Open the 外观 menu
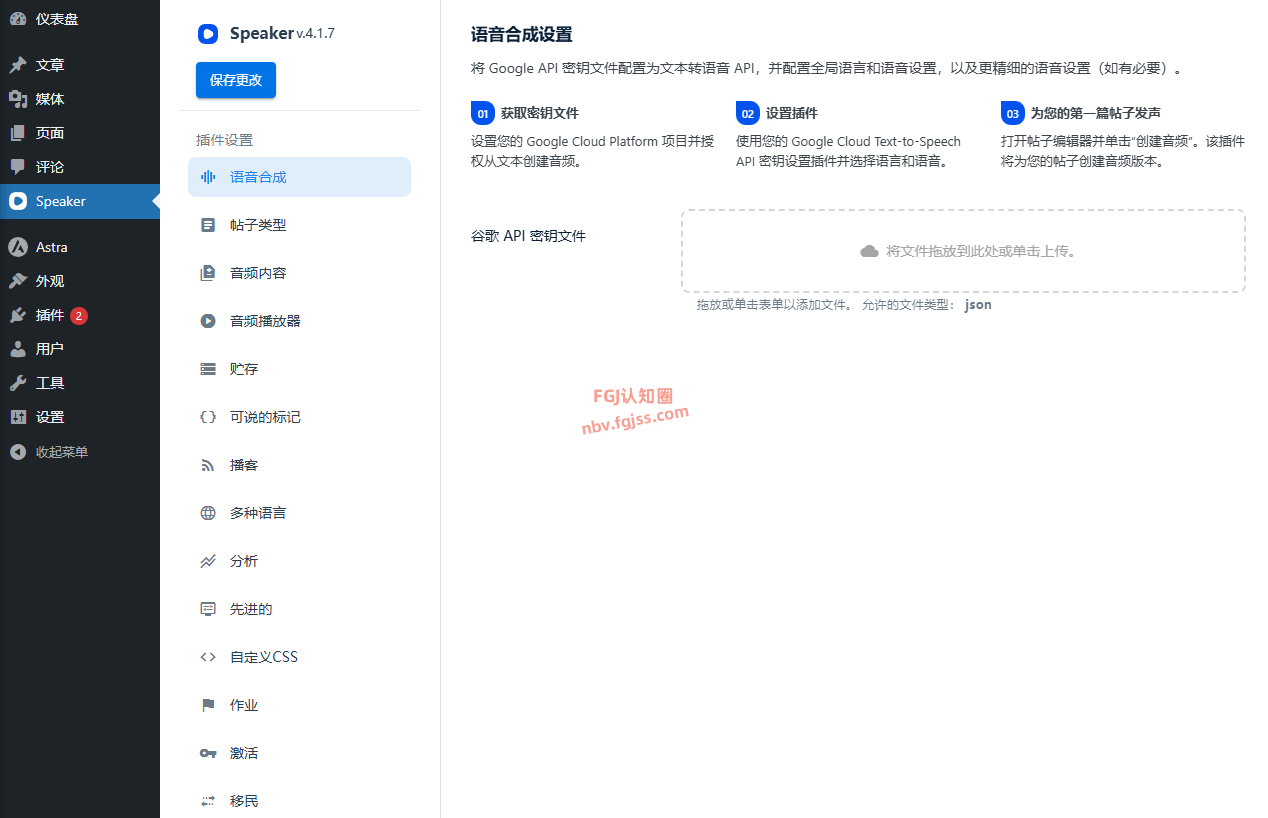Viewport: 1268px width, 818px height. coord(80,281)
